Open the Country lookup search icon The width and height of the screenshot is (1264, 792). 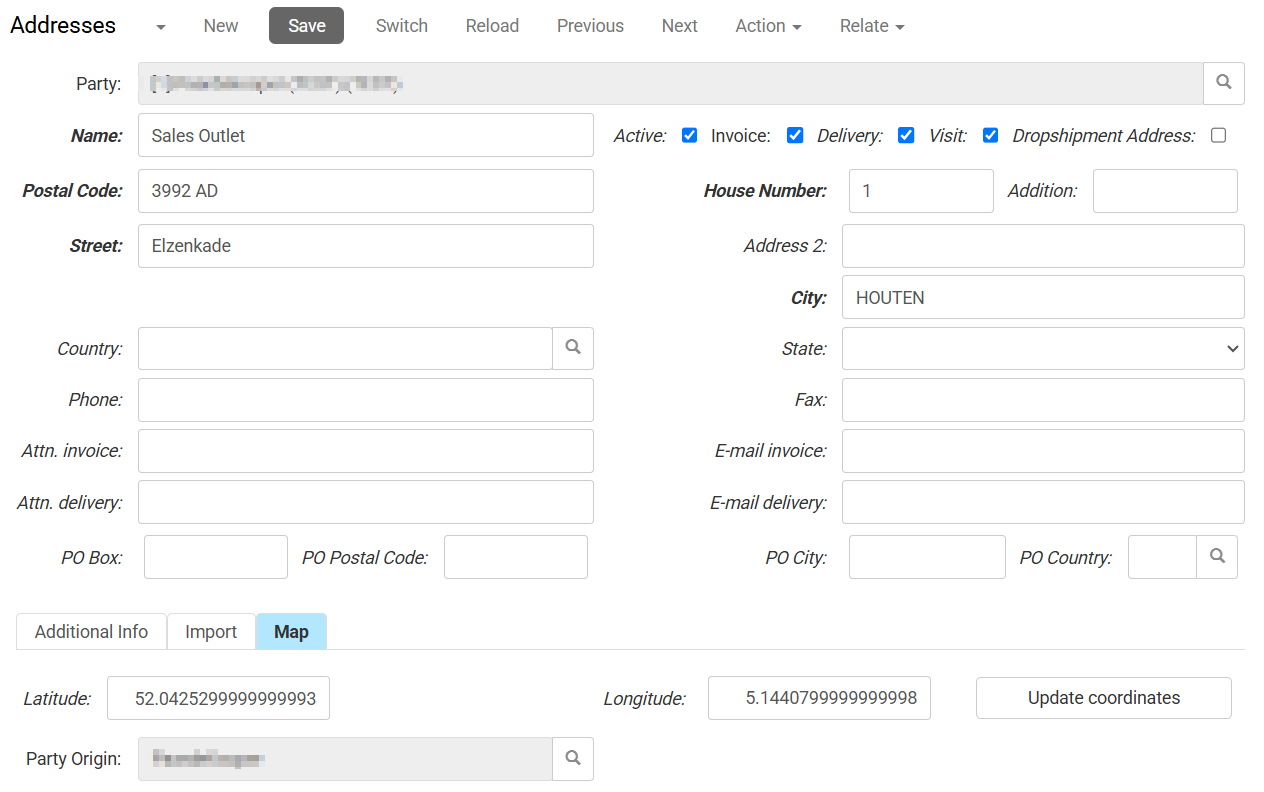pos(573,348)
